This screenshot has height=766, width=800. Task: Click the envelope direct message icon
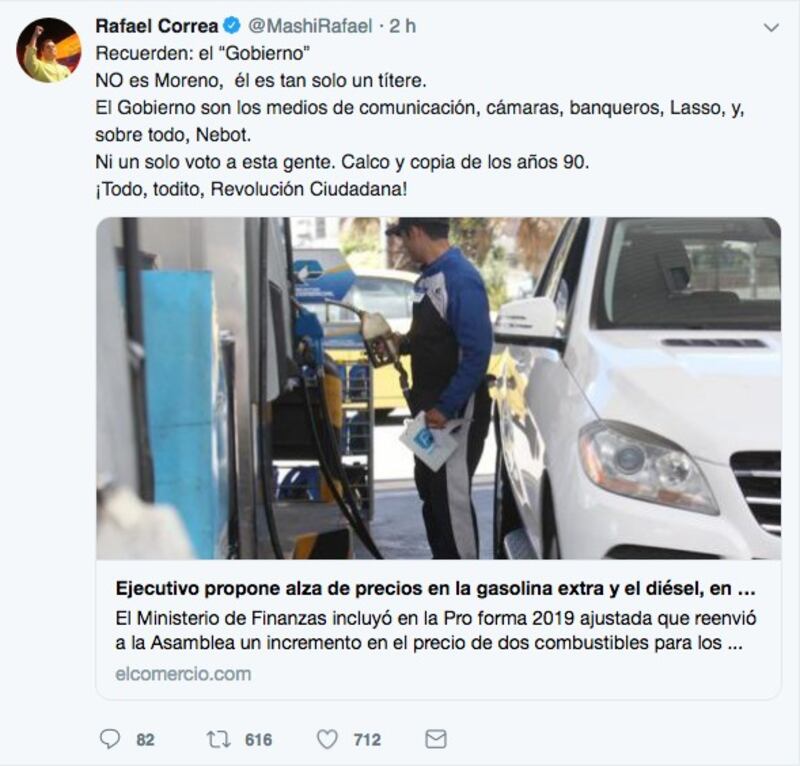pos(436,739)
